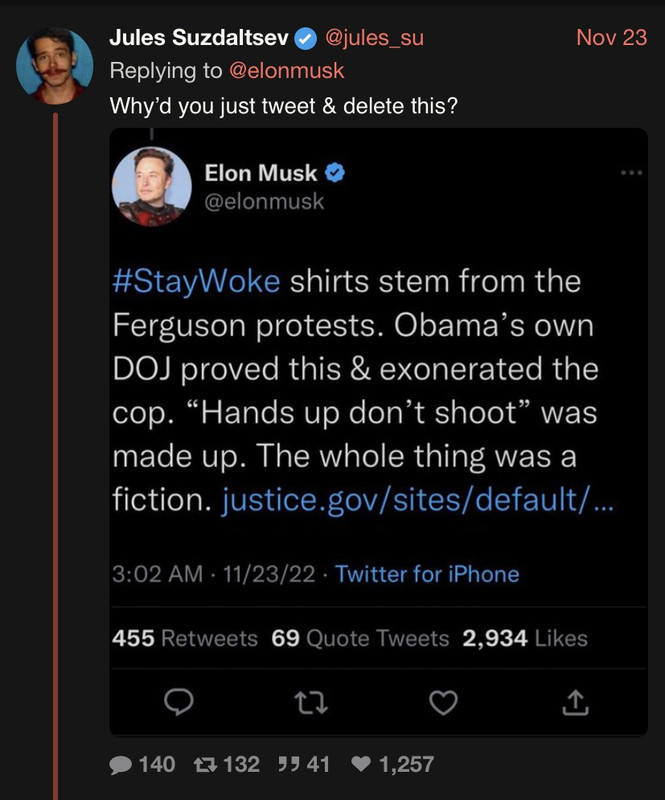
Task: Click Jules Suzdaltsev's verified badge
Action: (x=304, y=38)
